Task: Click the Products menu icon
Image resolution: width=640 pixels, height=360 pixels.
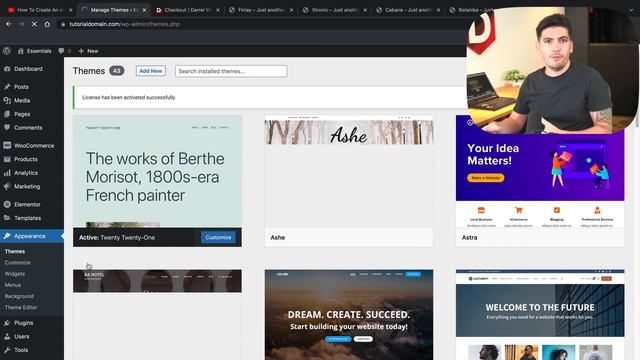Action: click(x=7, y=159)
